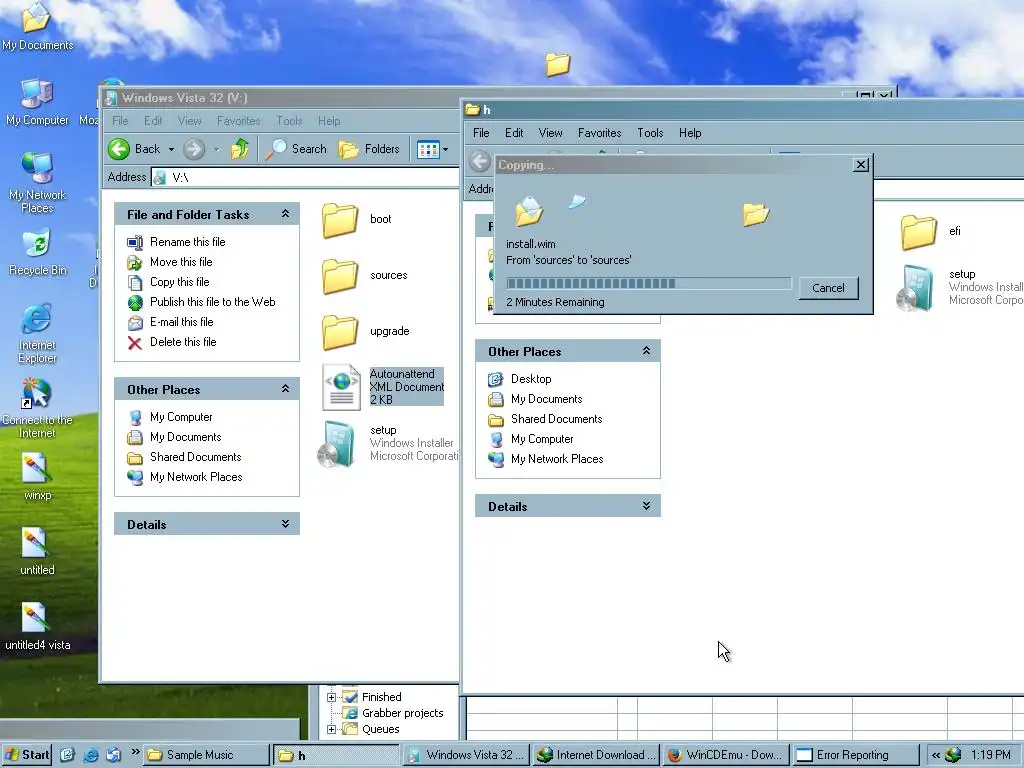1024x768 pixels.
Task: Expand Details panel in Vista 32 window
Action: (285, 524)
